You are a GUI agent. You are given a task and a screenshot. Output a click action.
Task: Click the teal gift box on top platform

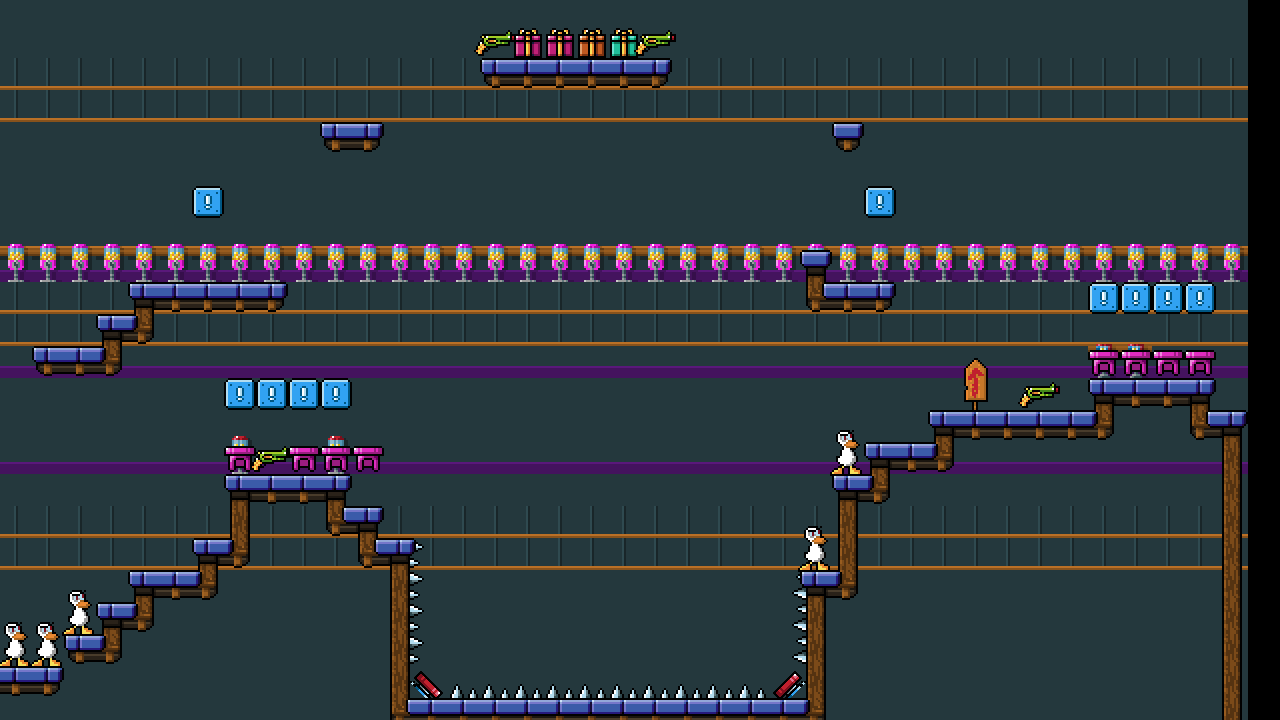(623, 44)
